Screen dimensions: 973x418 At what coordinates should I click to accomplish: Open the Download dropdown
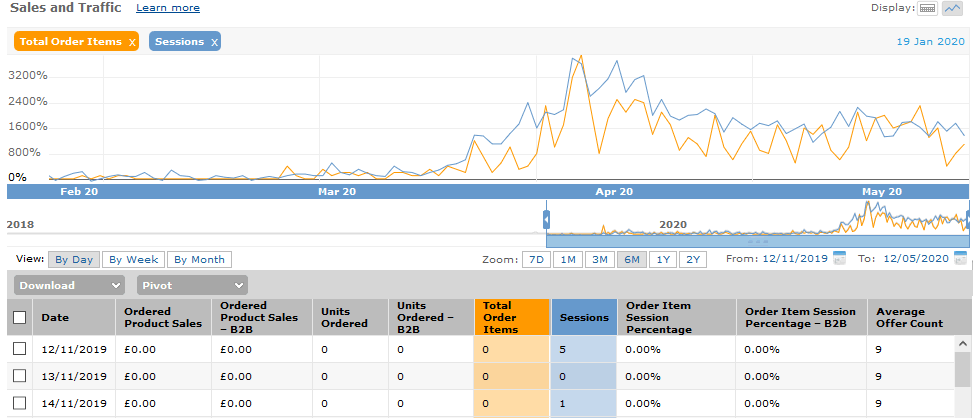[x=68, y=285]
